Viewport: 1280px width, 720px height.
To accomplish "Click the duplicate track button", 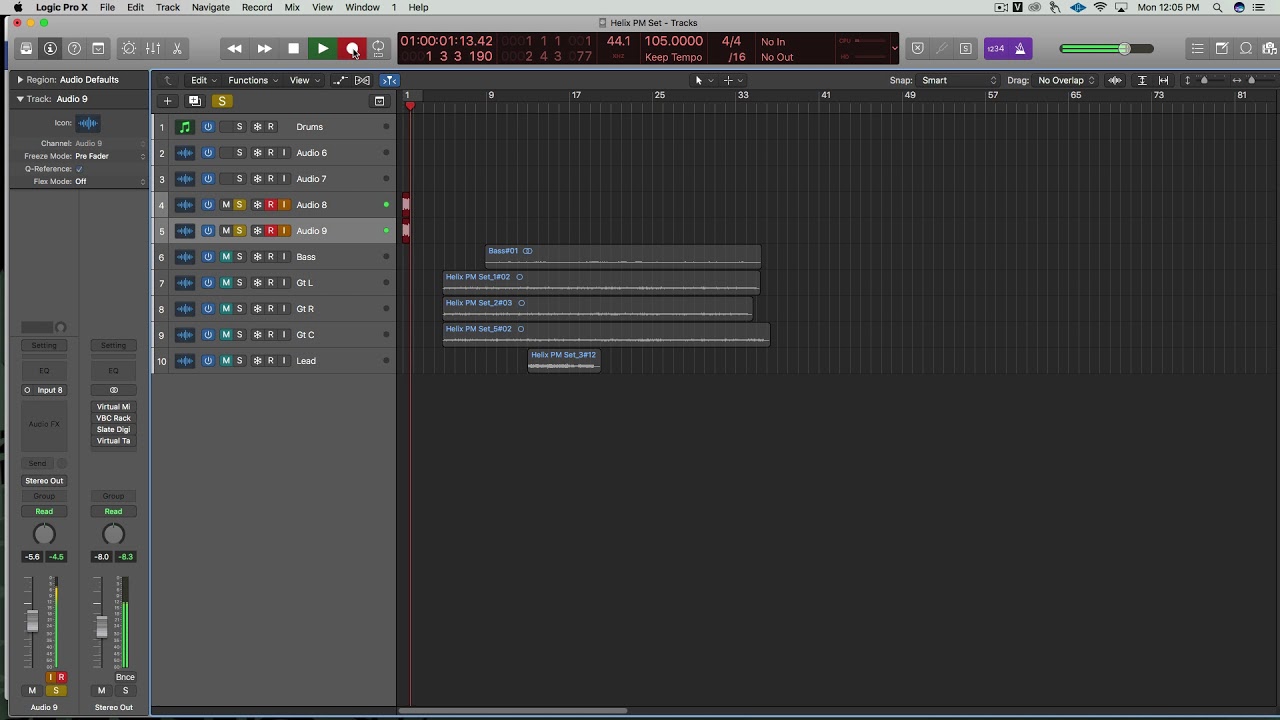I will 195,101.
